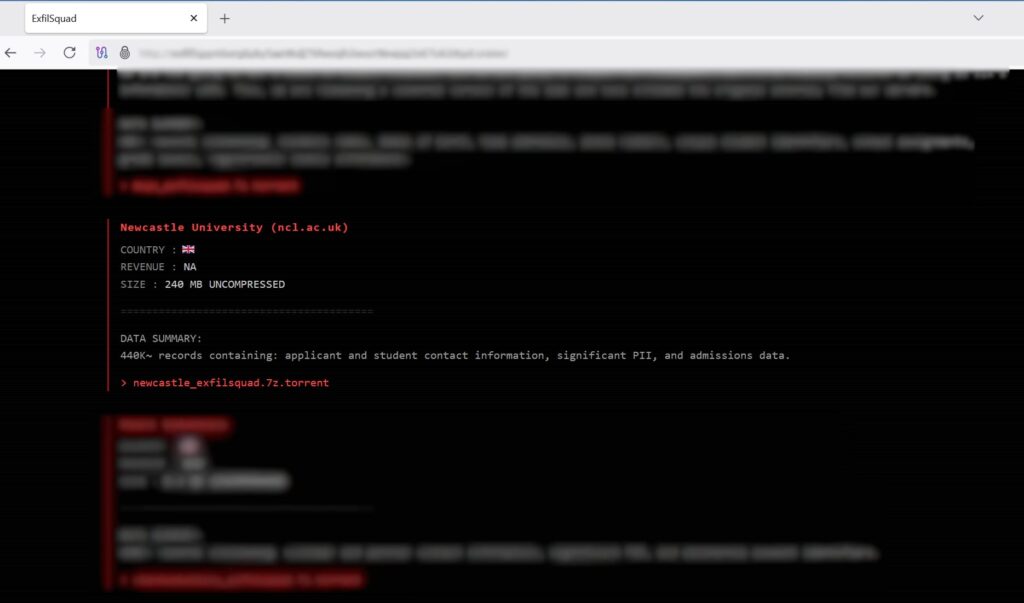Click the COUNTRY label text
This screenshot has height=603, width=1024.
(142, 250)
